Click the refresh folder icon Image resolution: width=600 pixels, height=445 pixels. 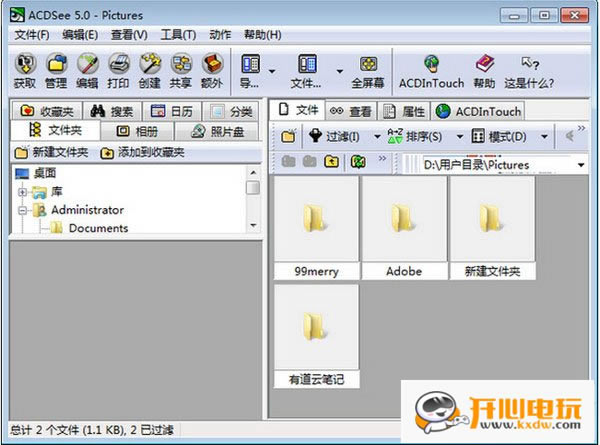(x=358, y=161)
